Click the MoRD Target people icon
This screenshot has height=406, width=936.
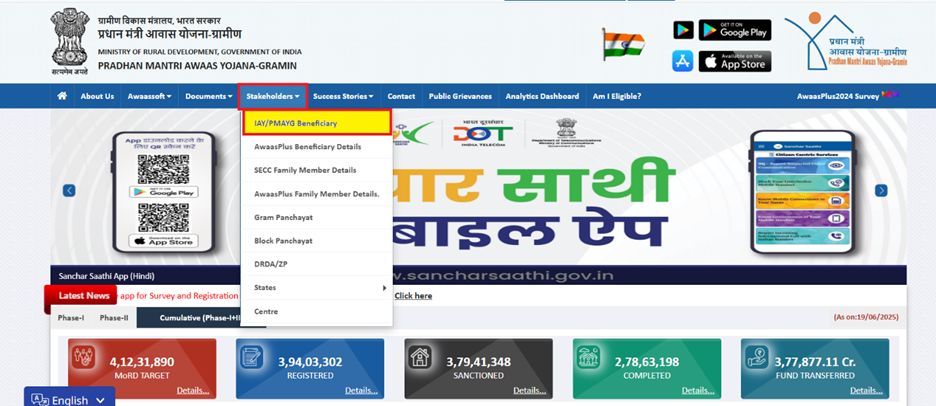click(x=84, y=357)
